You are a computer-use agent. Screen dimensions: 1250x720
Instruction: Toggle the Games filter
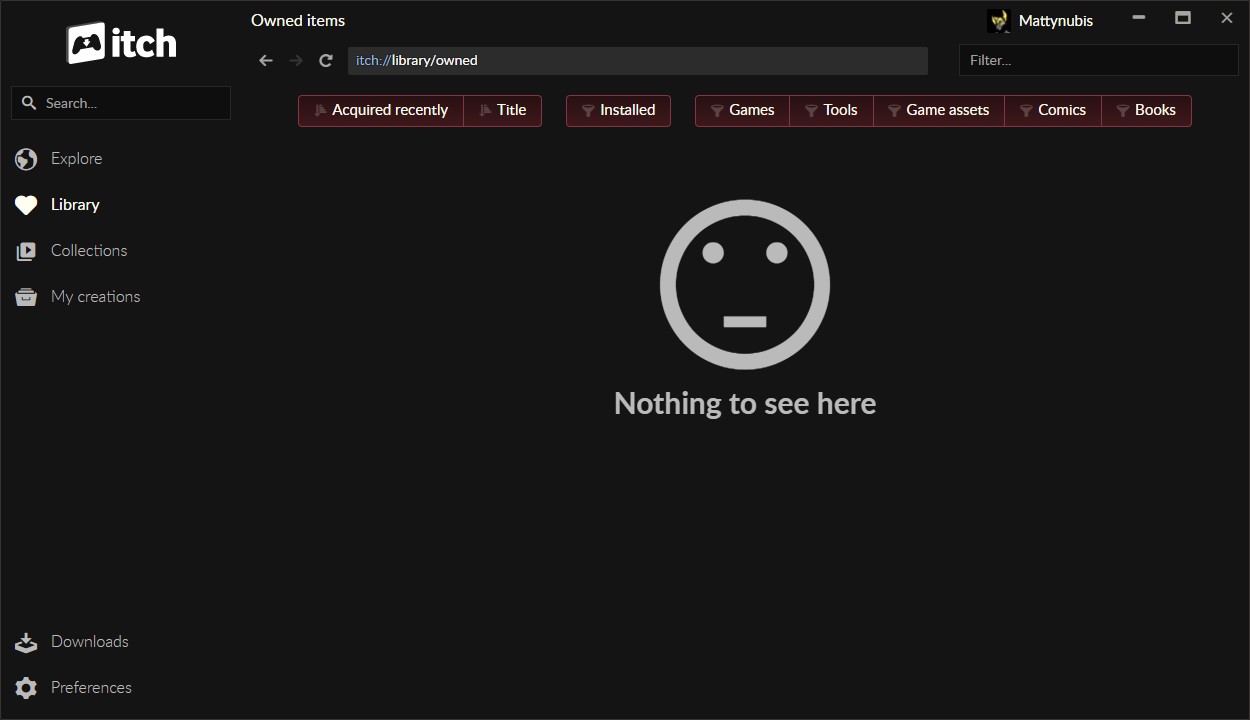[x=743, y=110]
